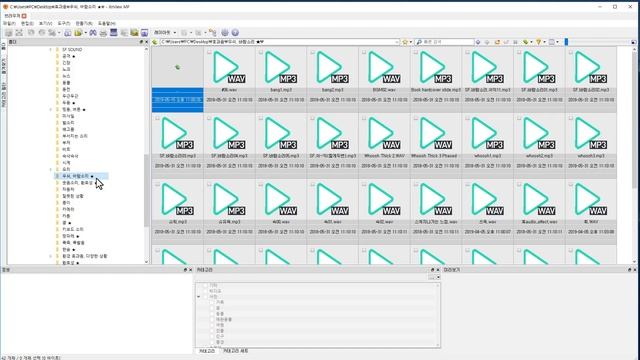This screenshot has width=640, height=360.
Task: Open the tag icon dropdown arrow
Action: pos(531,42)
